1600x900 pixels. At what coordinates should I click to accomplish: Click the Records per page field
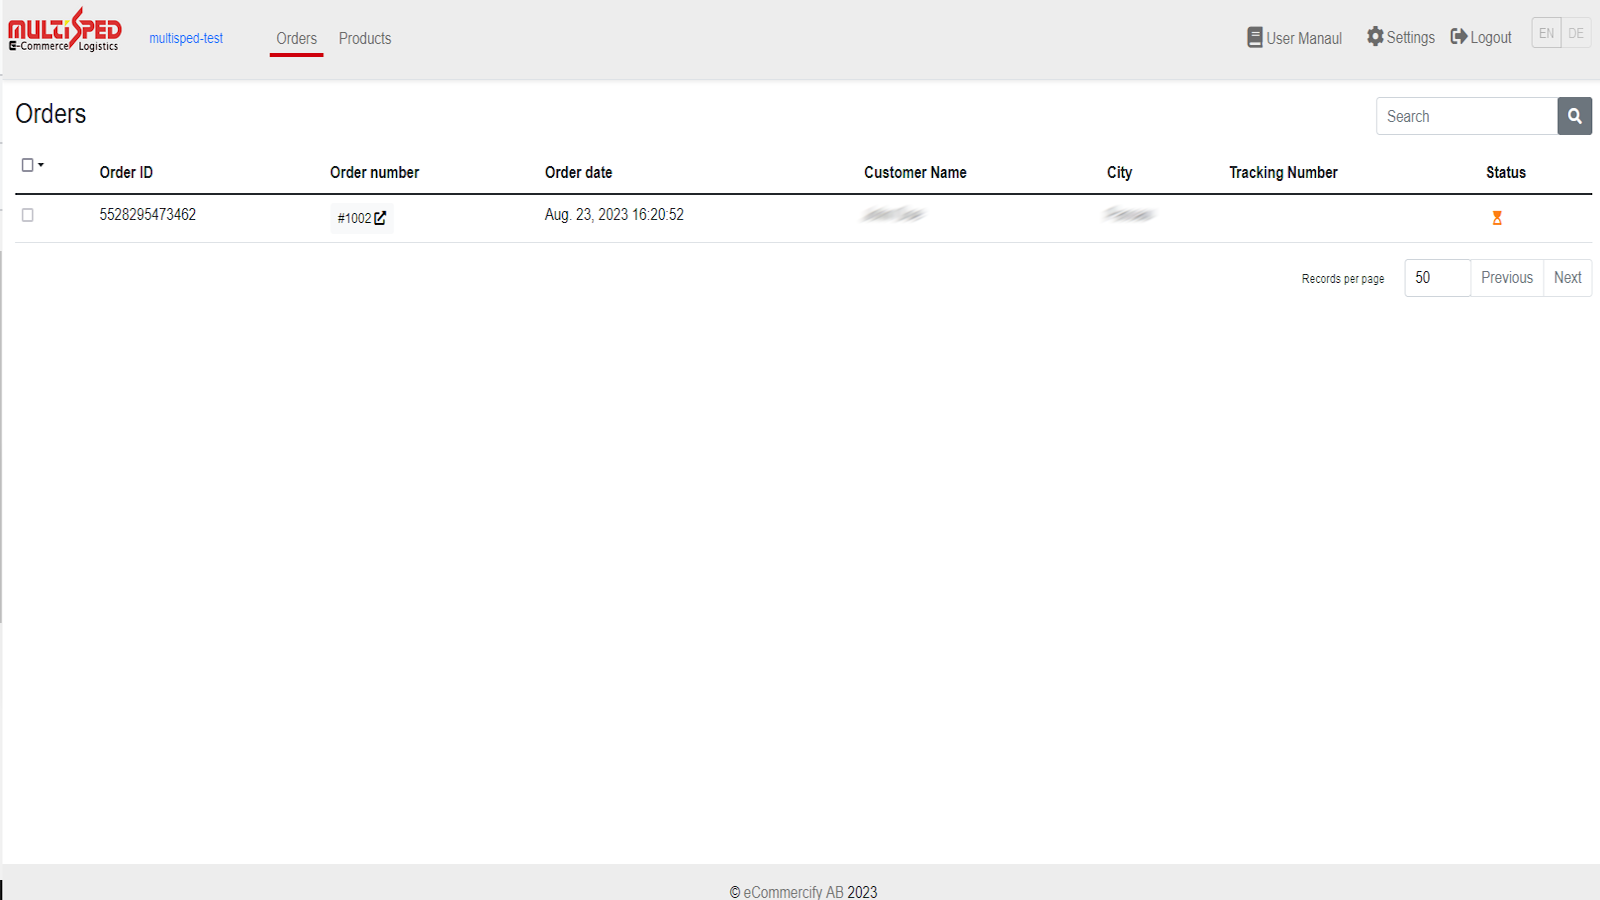(x=1438, y=278)
